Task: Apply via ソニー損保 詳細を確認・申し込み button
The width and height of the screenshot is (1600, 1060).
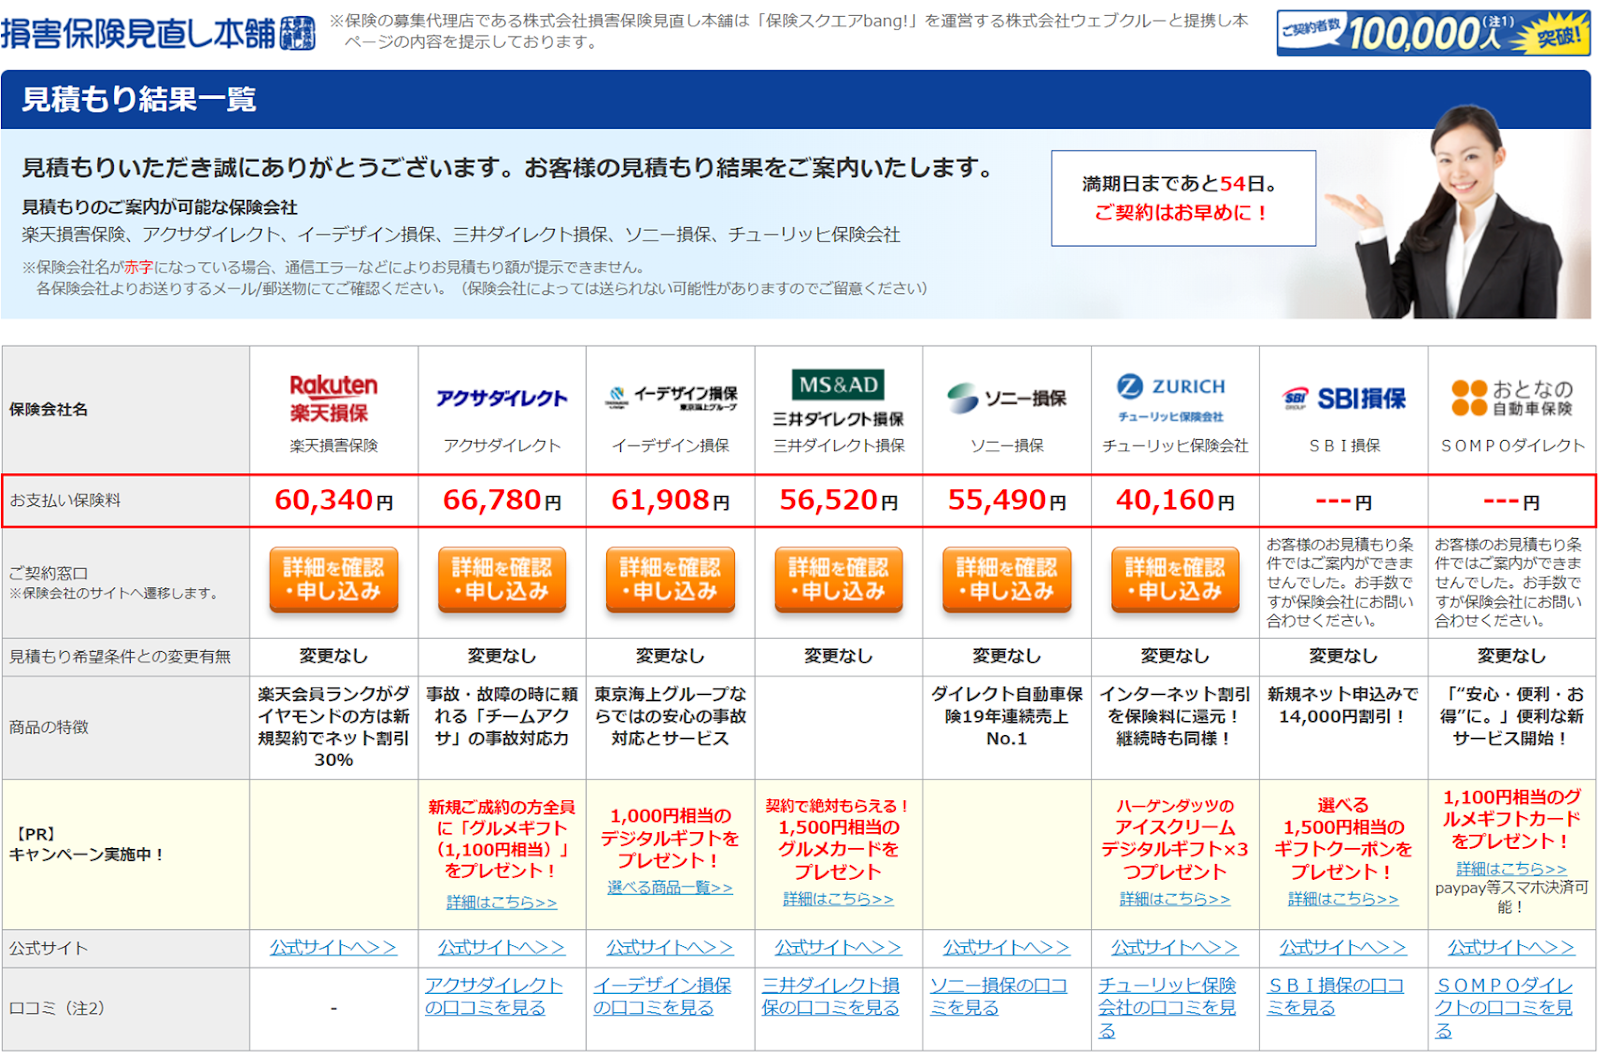Action: click(1007, 579)
